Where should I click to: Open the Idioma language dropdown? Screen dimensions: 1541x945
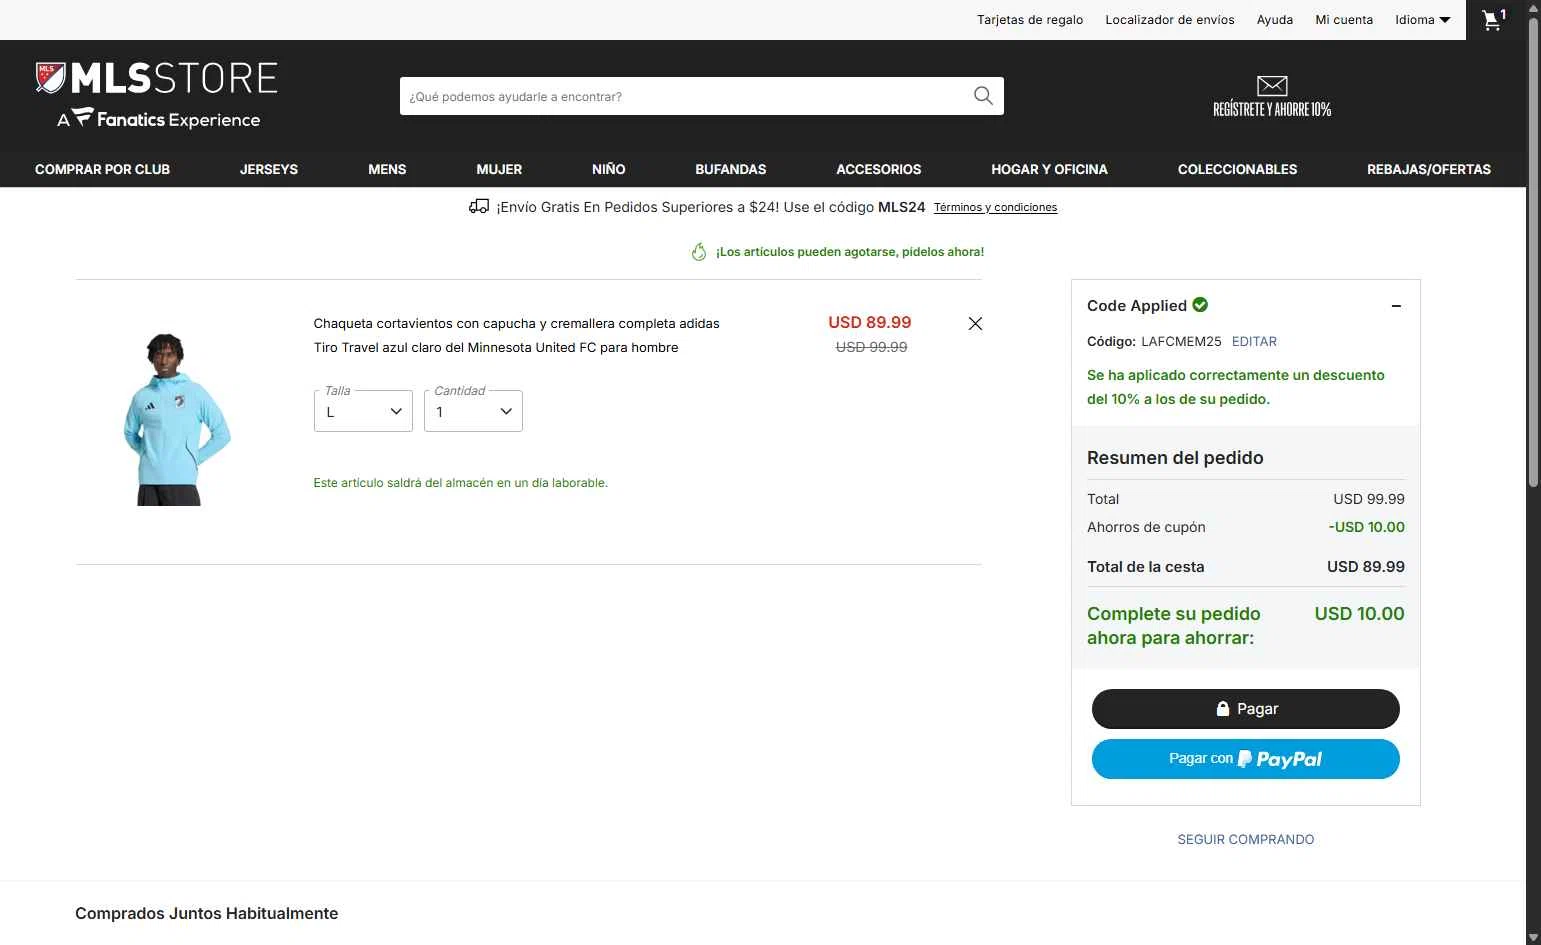coord(1422,20)
